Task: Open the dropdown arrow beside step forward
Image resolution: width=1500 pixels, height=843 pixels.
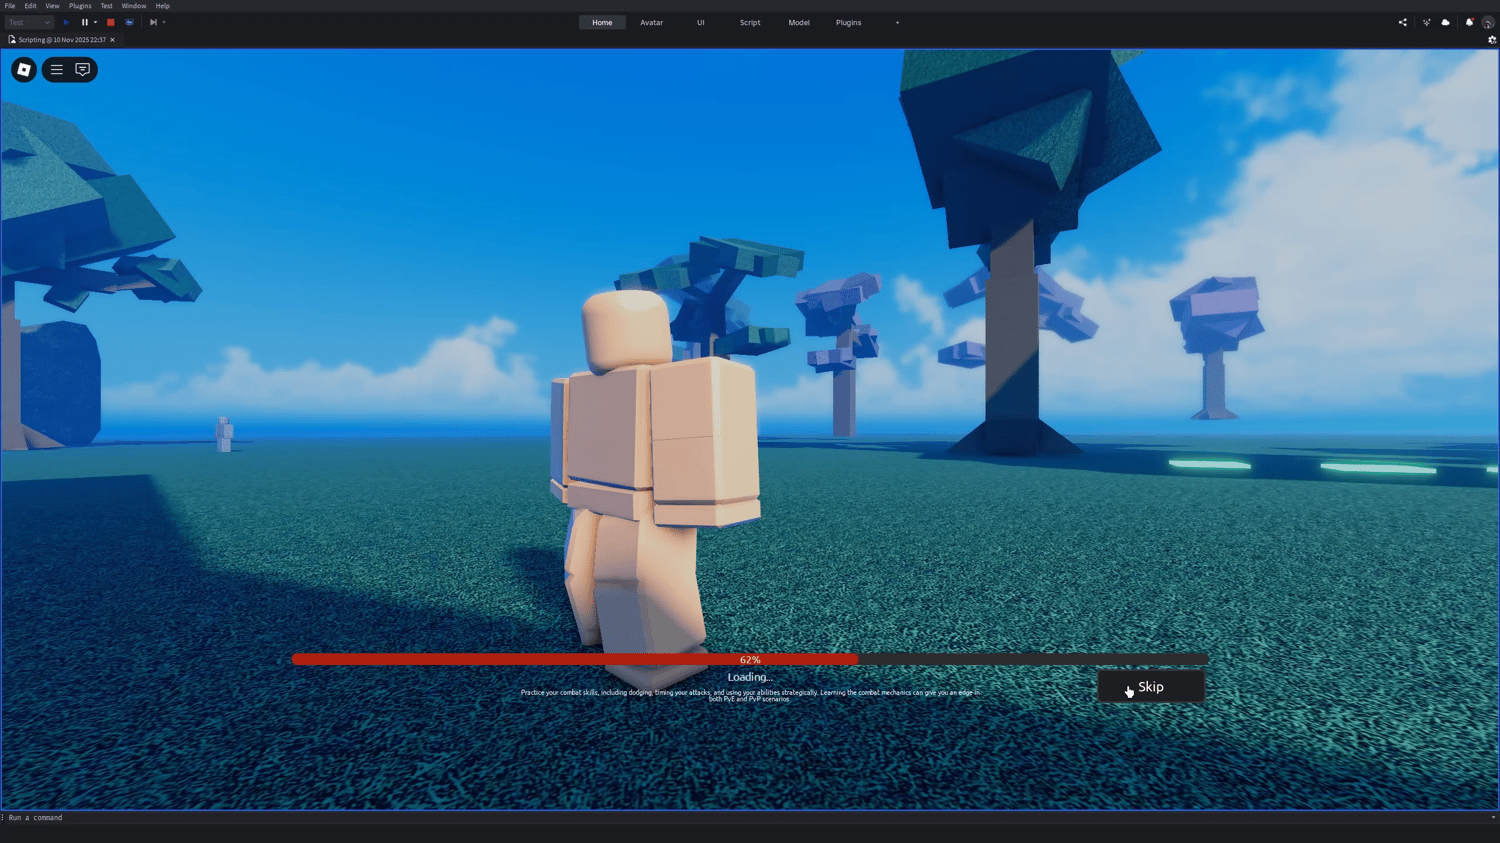Action: [164, 22]
